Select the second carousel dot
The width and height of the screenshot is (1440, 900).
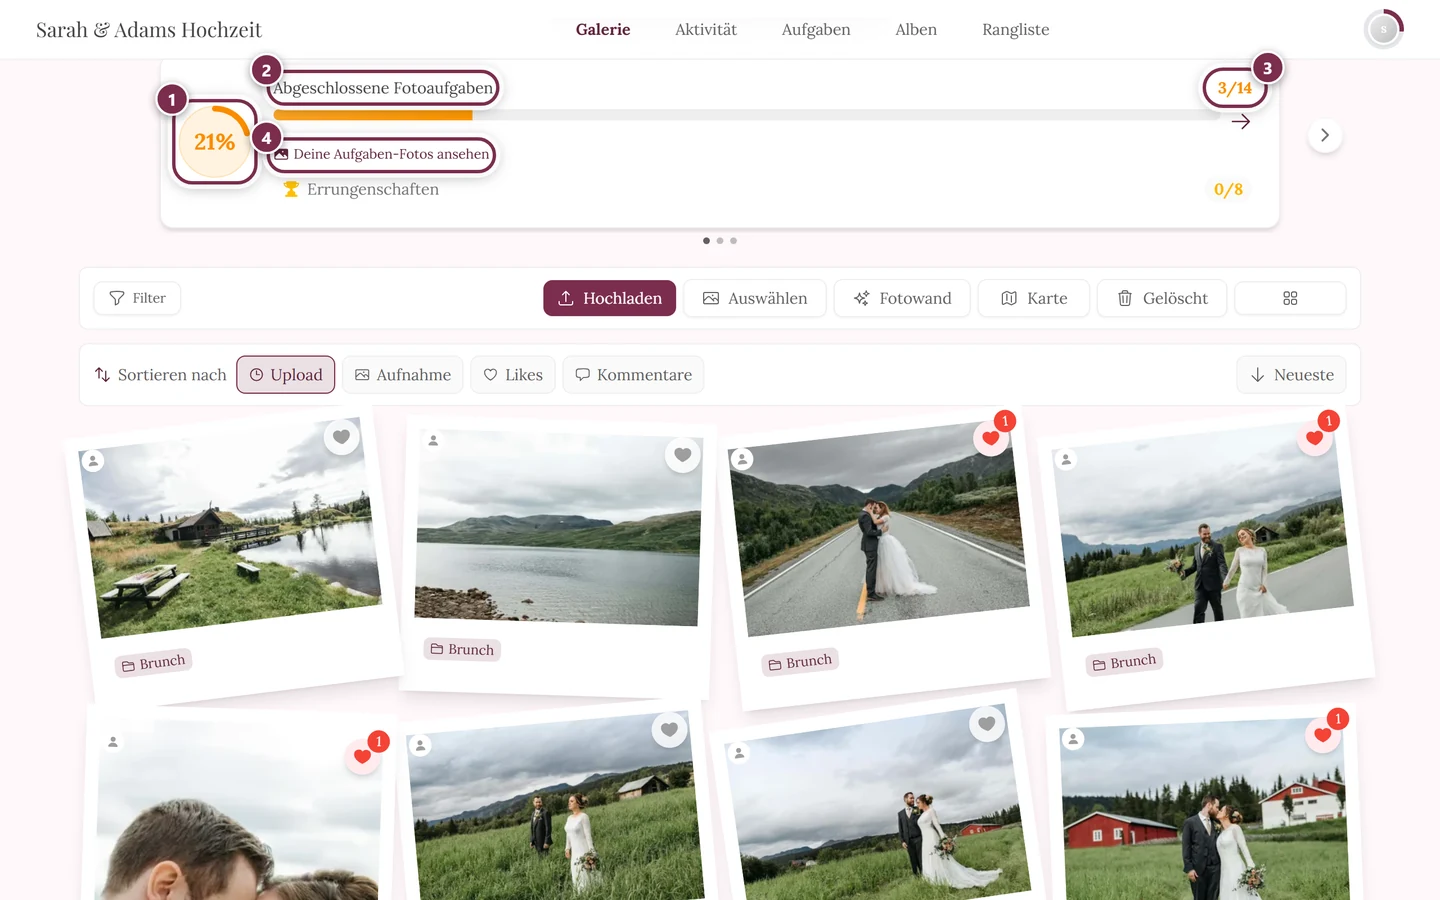(720, 241)
